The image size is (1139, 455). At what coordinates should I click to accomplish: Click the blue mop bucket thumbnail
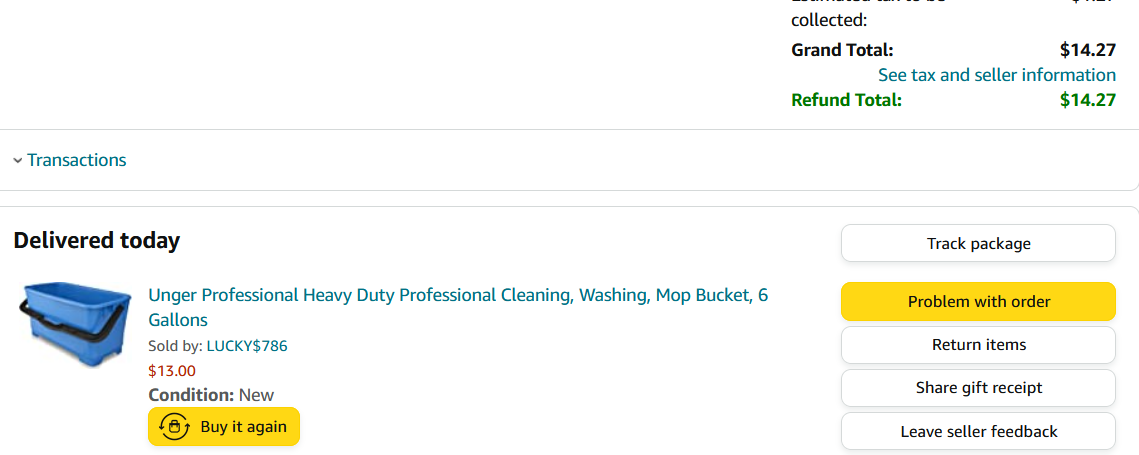coord(74,324)
